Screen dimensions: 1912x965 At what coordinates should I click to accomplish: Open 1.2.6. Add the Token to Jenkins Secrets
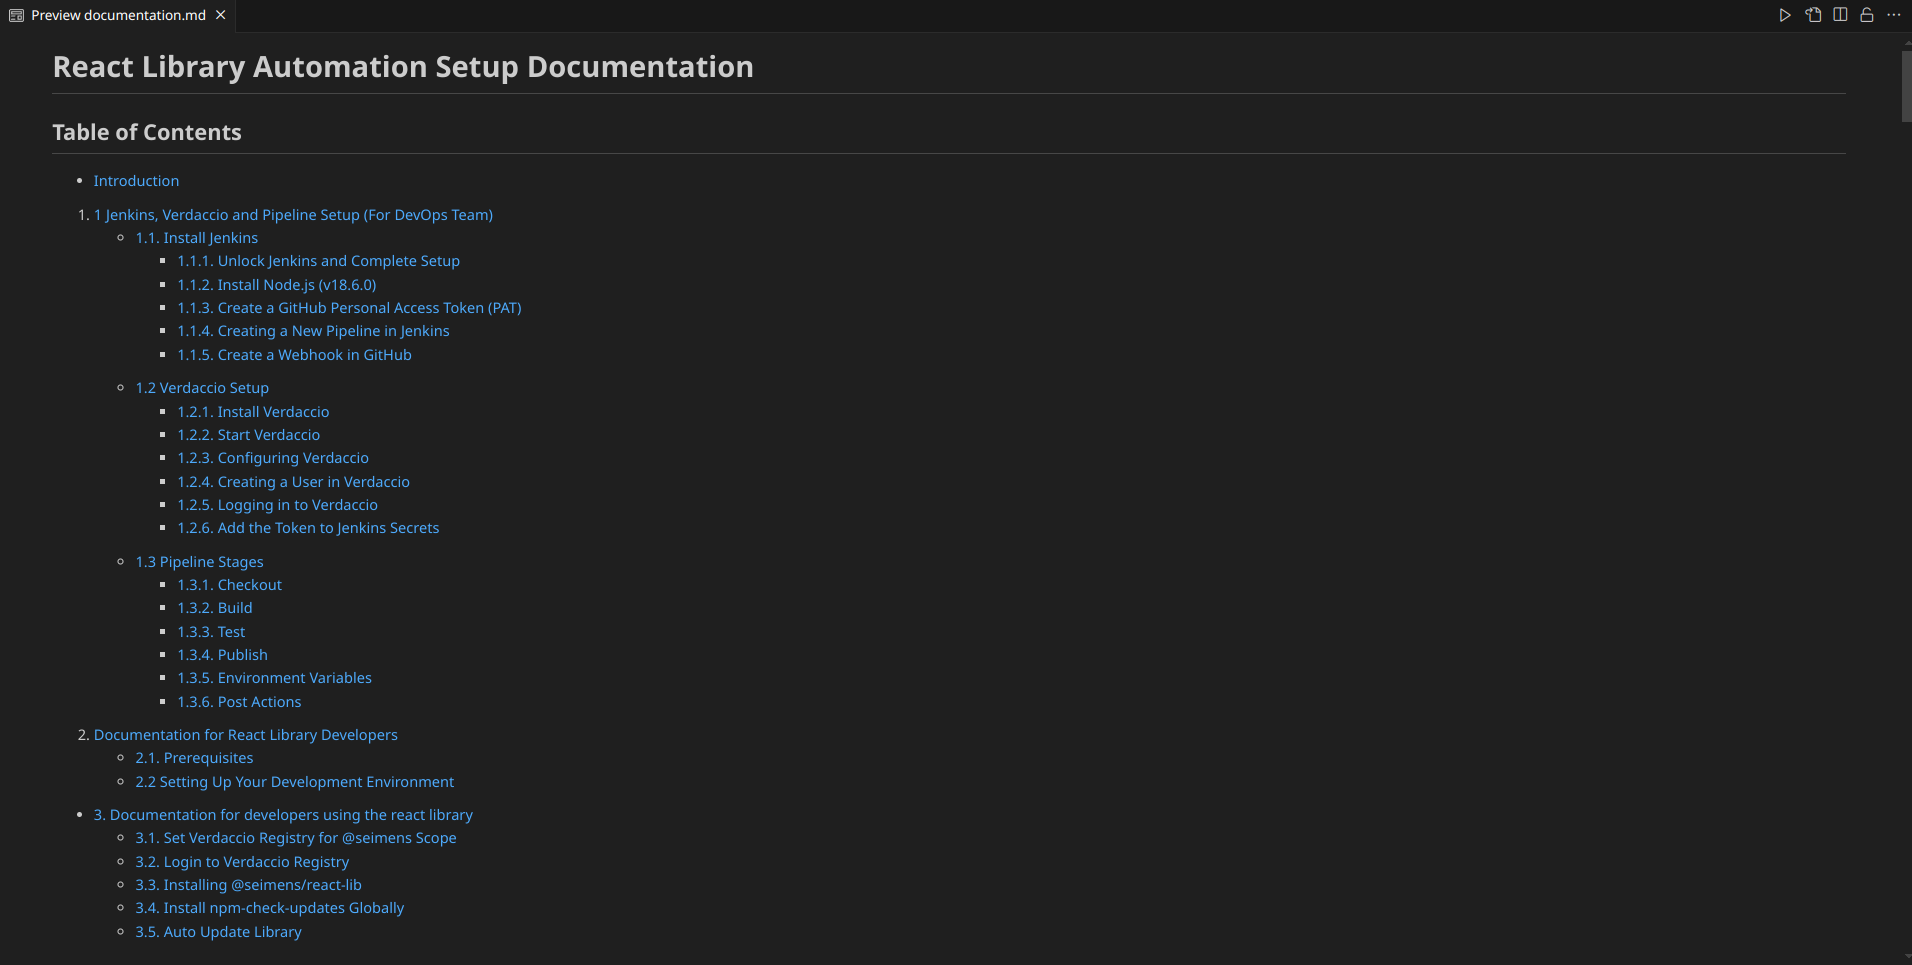[x=309, y=528]
